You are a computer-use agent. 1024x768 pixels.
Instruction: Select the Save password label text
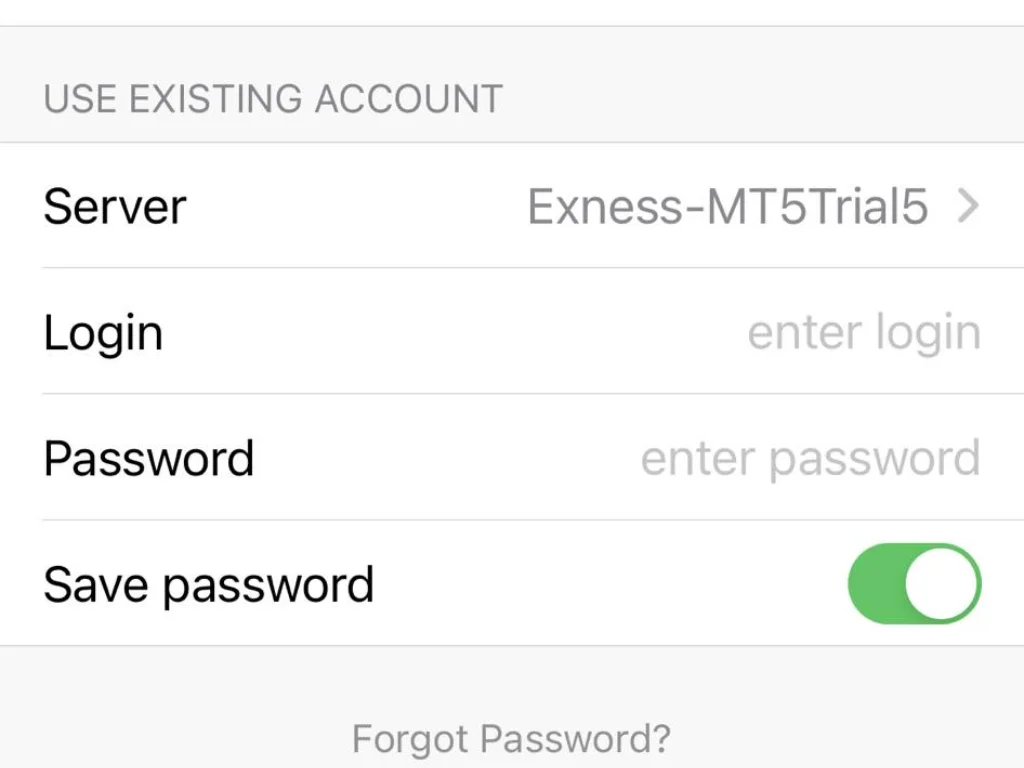[x=208, y=583]
